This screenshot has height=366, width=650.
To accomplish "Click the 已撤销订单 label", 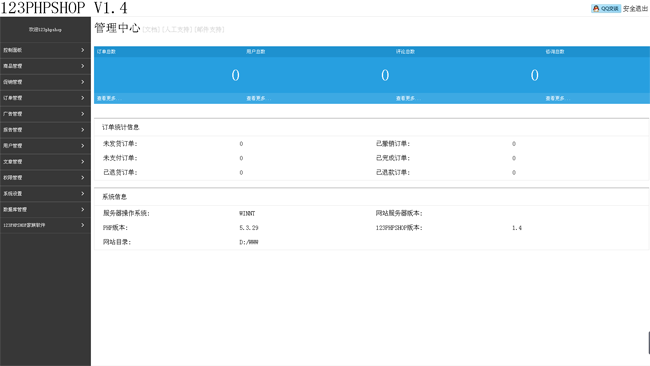I will 393,144.
